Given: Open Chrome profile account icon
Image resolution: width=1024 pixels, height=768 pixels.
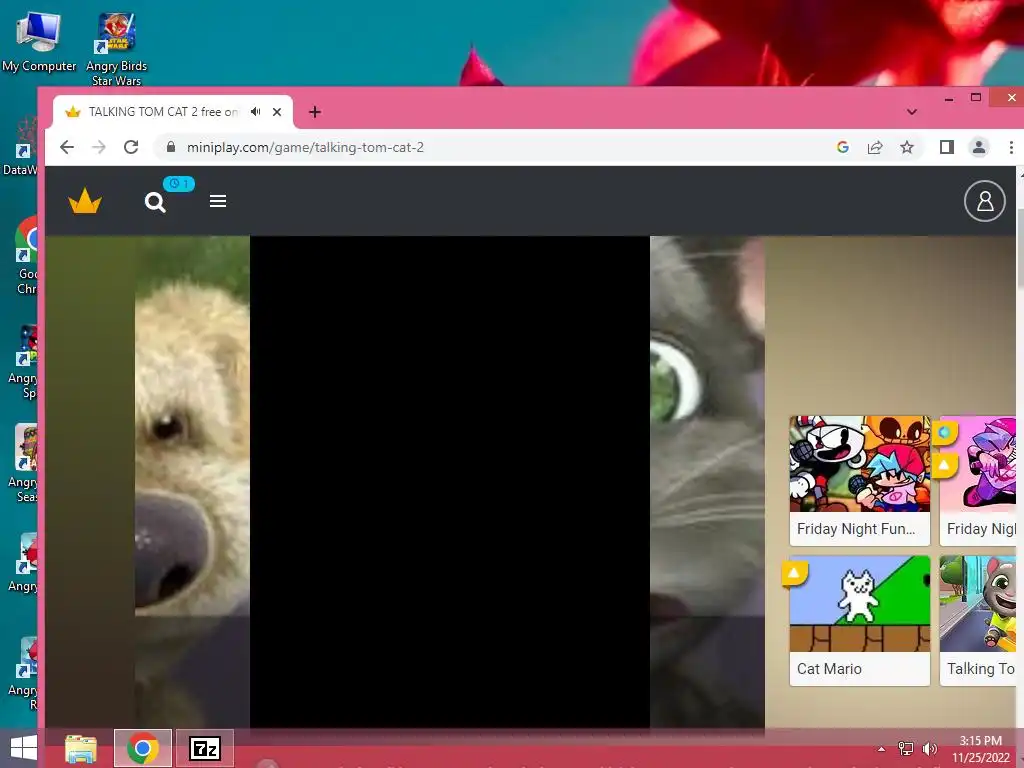Looking at the screenshot, I should point(979,147).
